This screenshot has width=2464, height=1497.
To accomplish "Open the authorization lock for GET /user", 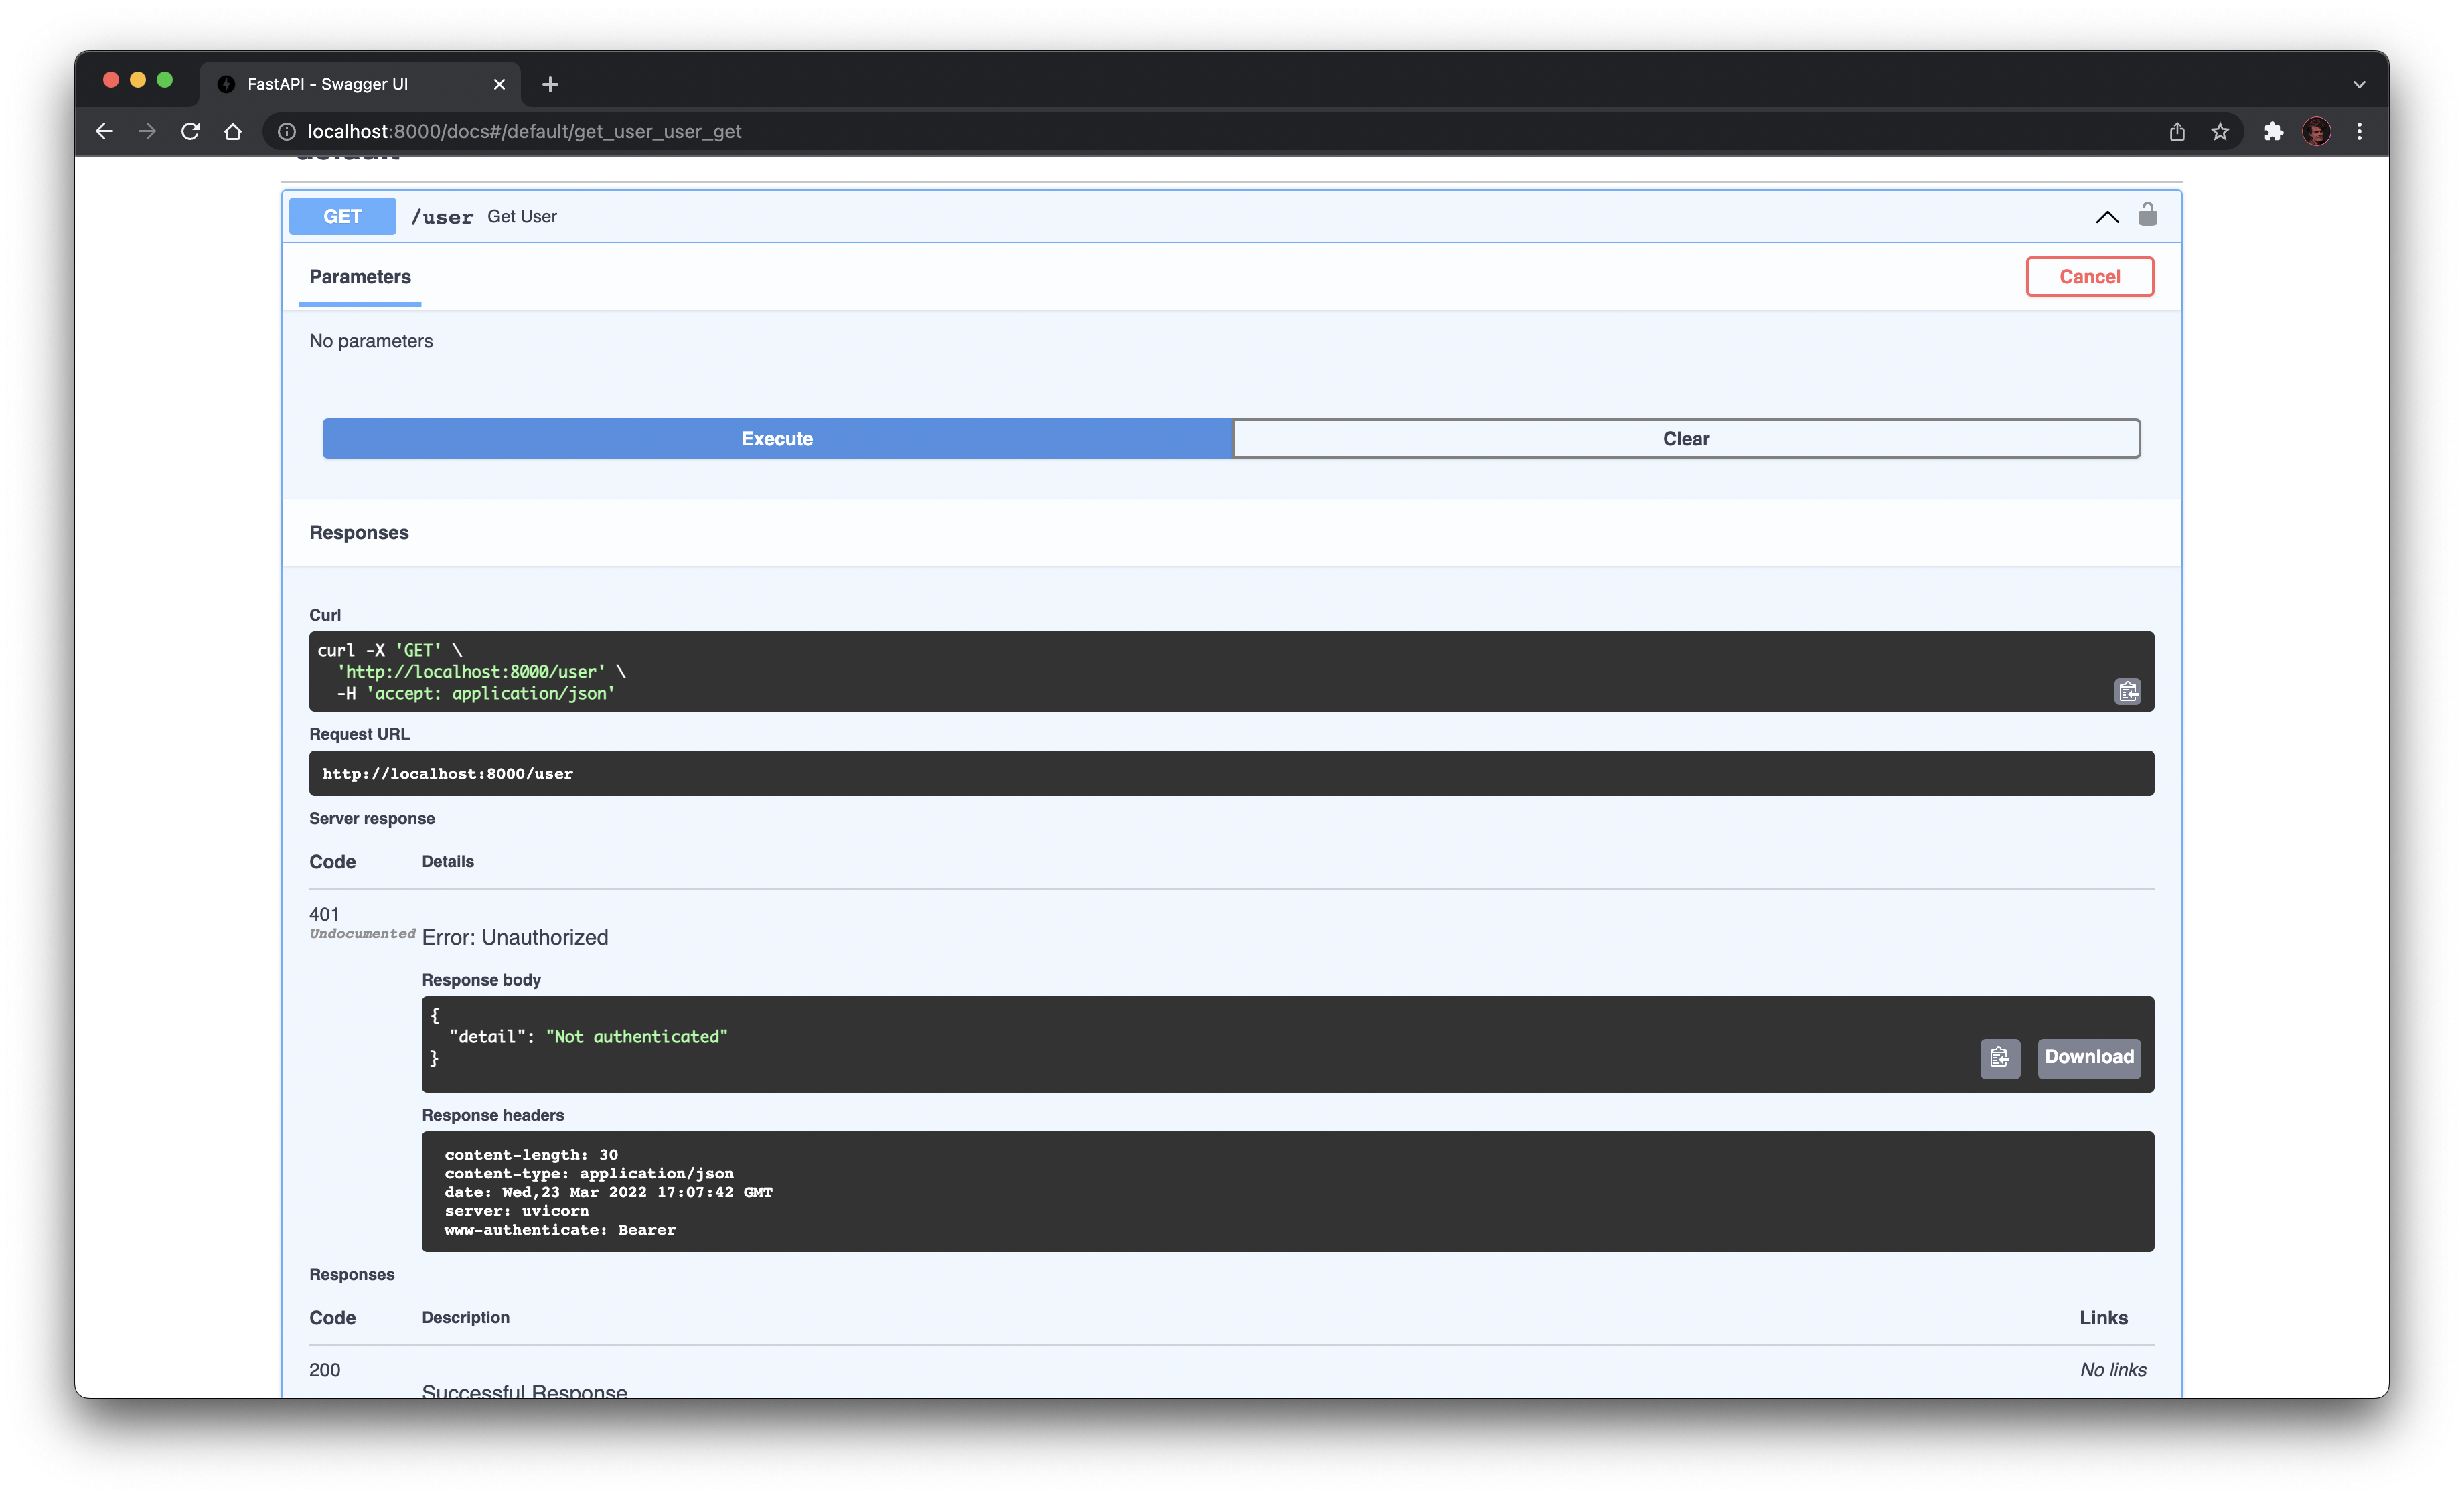I will pyautogui.click(x=2147, y=214).
